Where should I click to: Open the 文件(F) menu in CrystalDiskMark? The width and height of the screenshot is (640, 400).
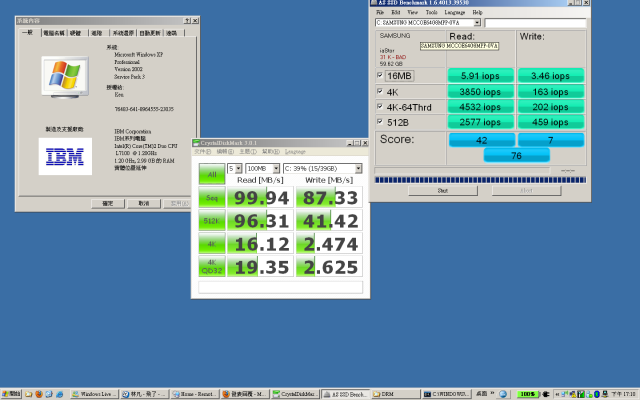pos(202,151)
